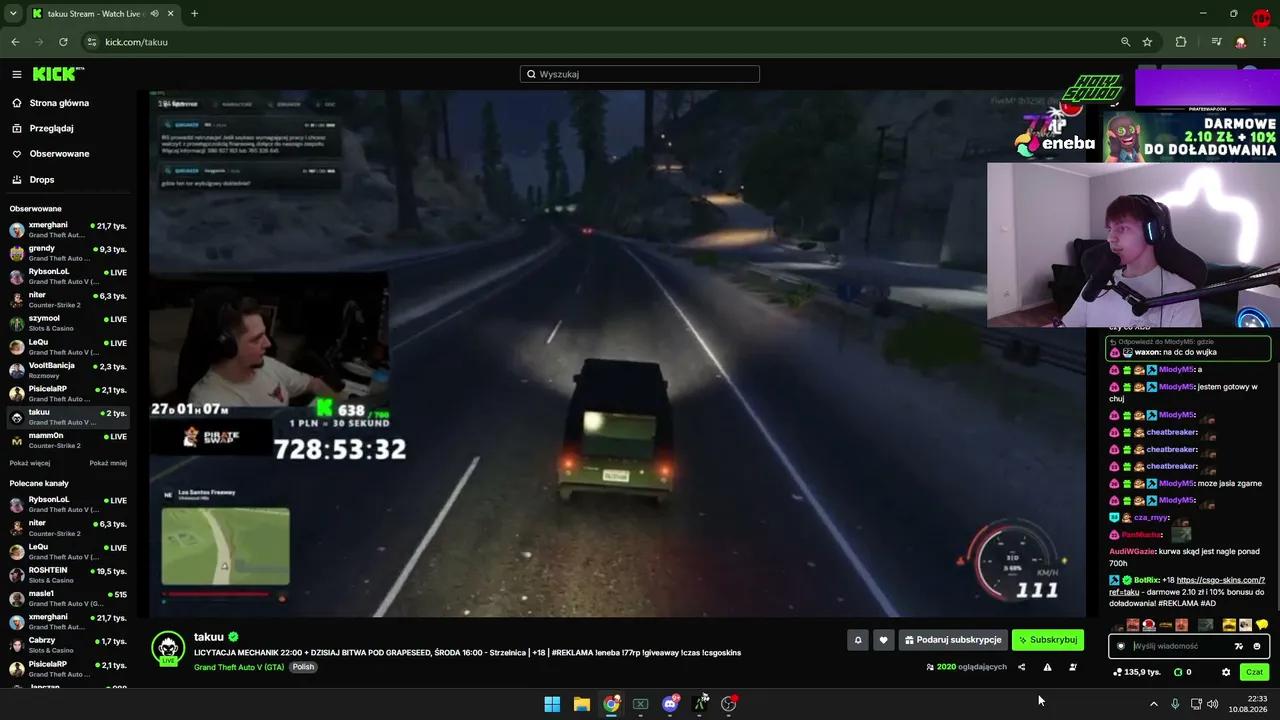This screenshot has height=720, width=1280.
Task: Open the hamburger sidebar menu
Action: [17, 74]
